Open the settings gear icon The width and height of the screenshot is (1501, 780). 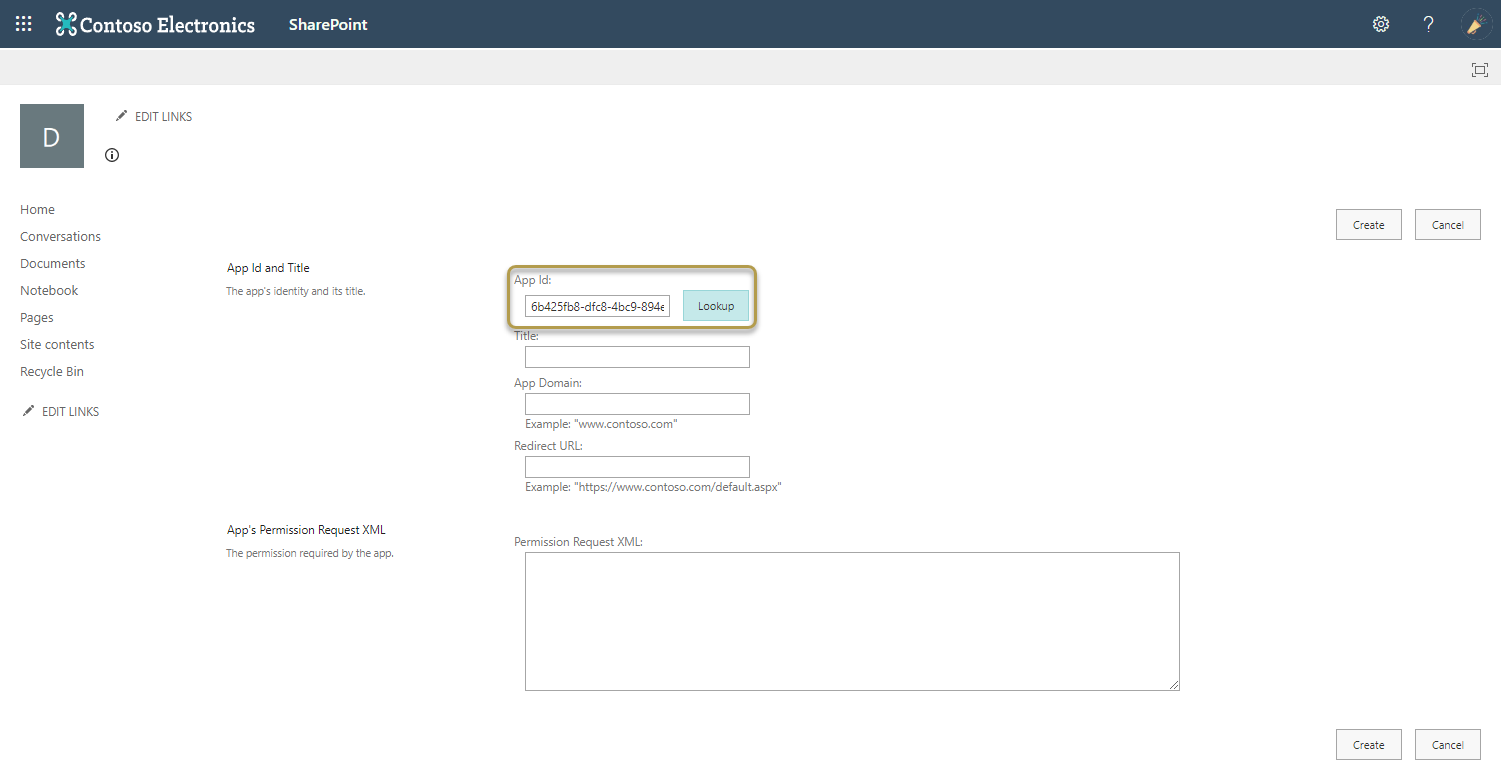[x=1381, y=24]
